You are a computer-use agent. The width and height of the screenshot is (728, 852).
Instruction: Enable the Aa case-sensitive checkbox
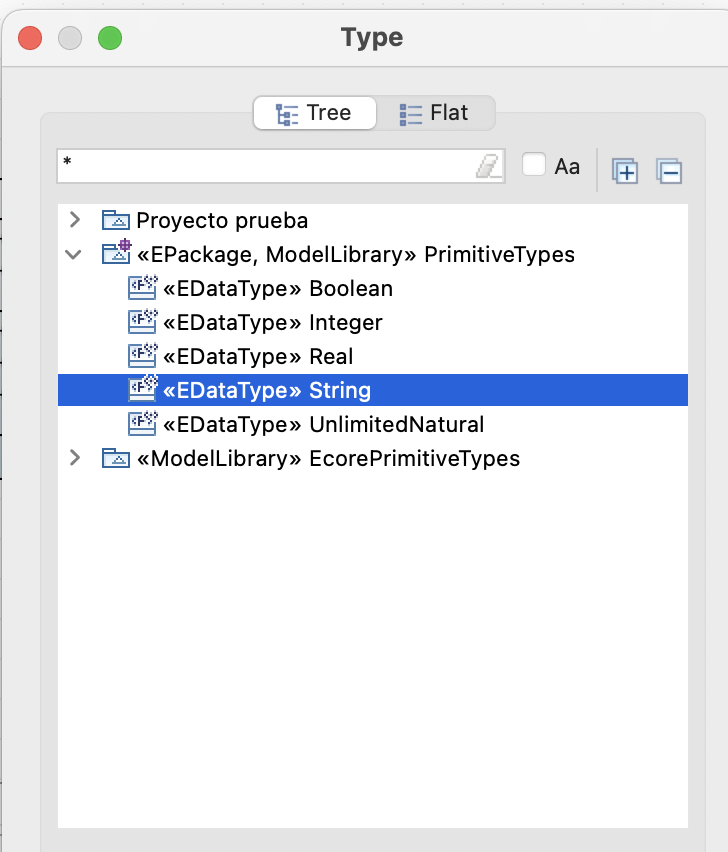point(534,165)
